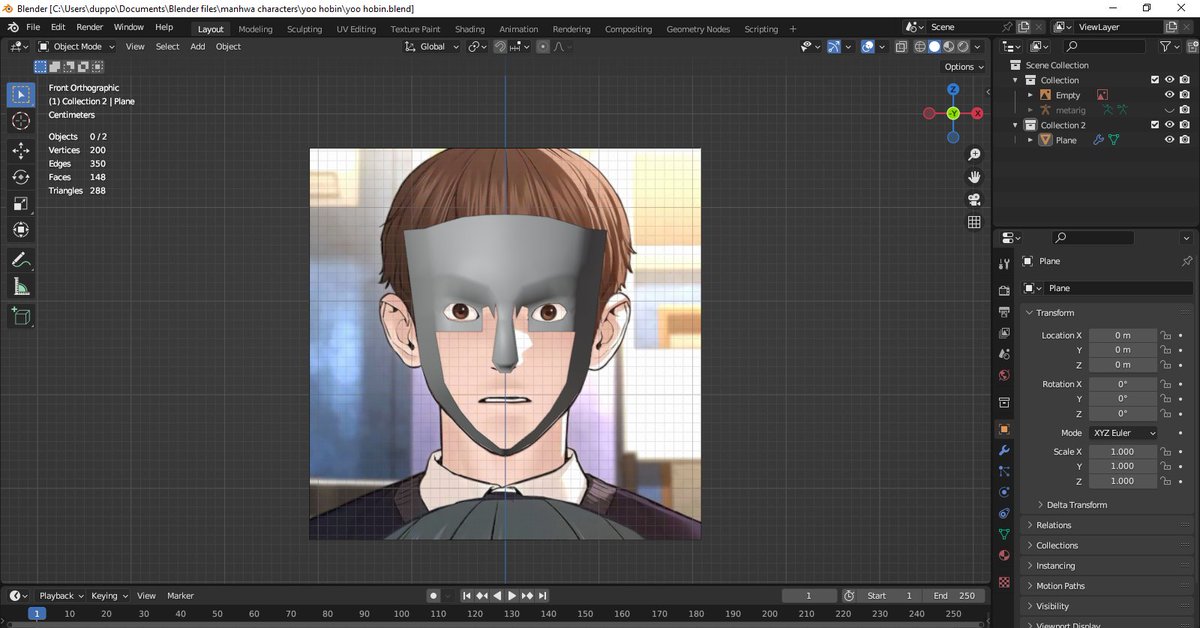Switch to the Sculpting workspace tab
The image size is (1200, 628).
304,29
